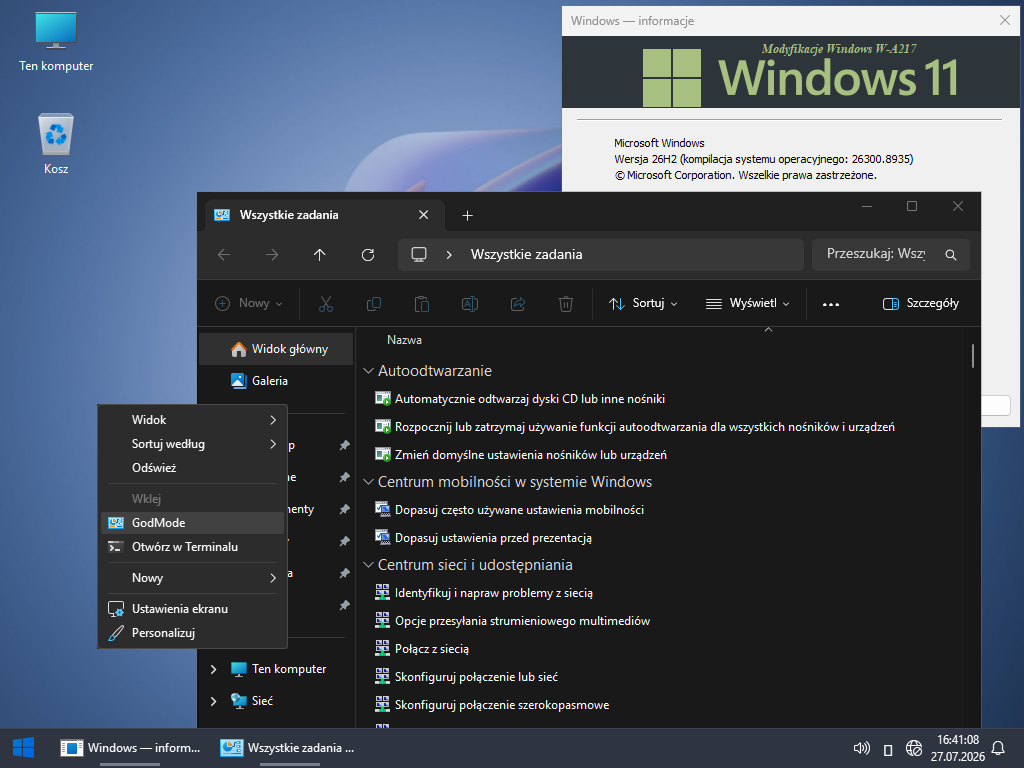Choose GodMode in context menu
This screenshot has width=1024, height=768.
point(193,523)
